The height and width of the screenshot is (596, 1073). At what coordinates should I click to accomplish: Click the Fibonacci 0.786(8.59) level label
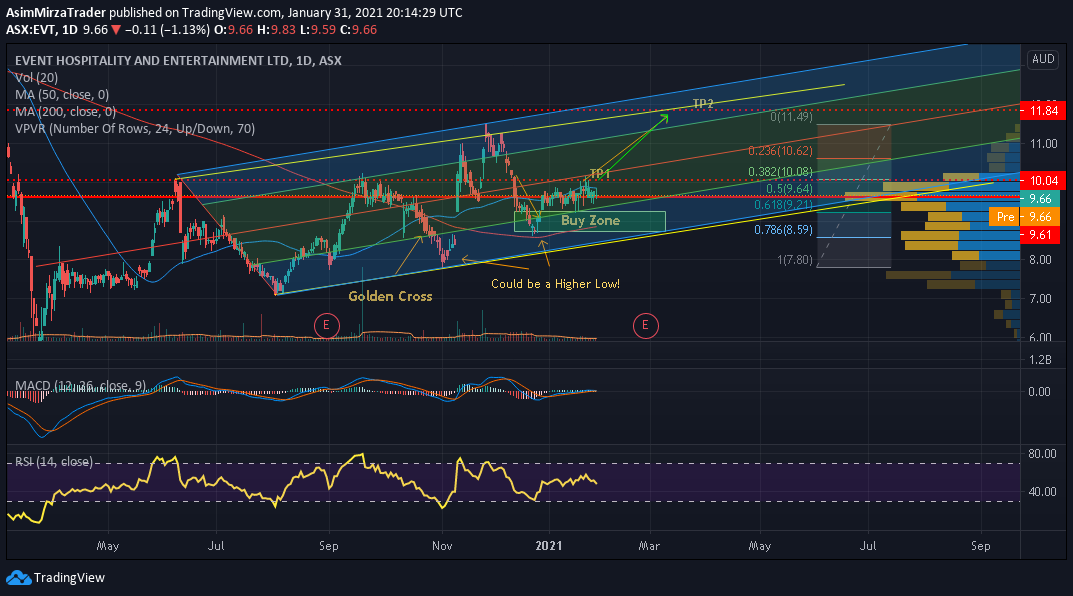(784, 230)
